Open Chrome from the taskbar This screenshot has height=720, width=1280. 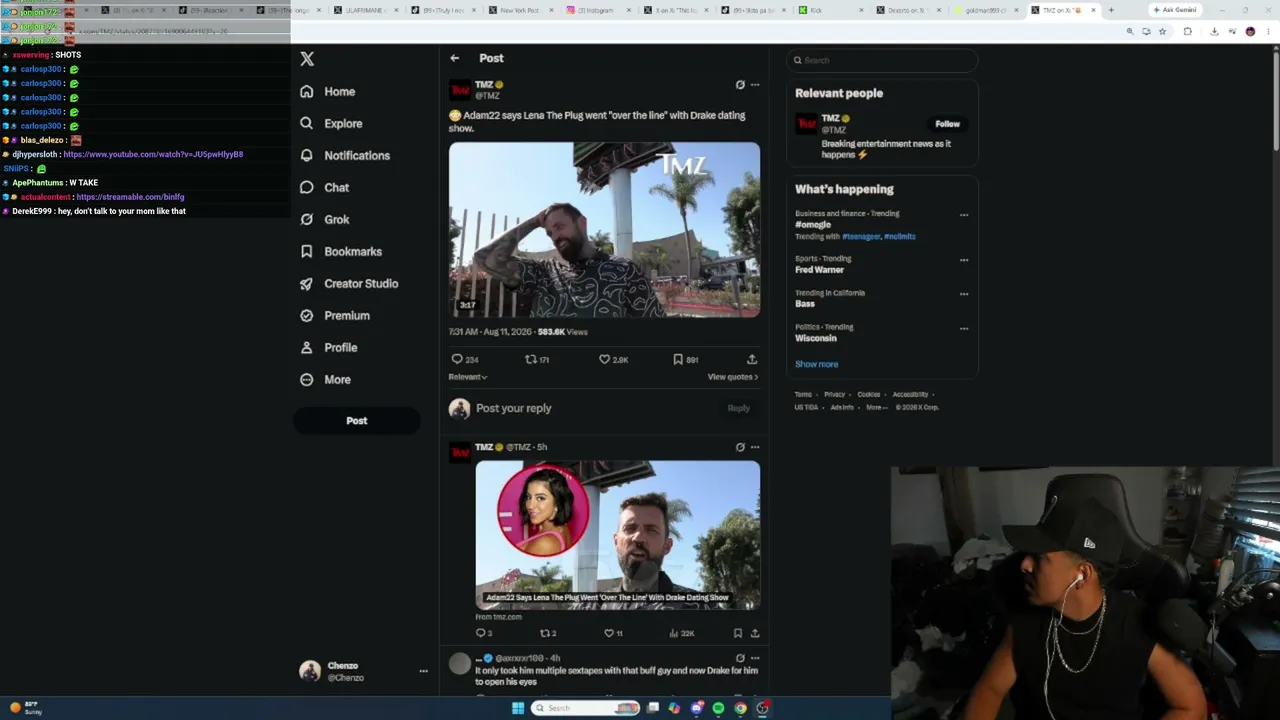(x=740, y=708)
